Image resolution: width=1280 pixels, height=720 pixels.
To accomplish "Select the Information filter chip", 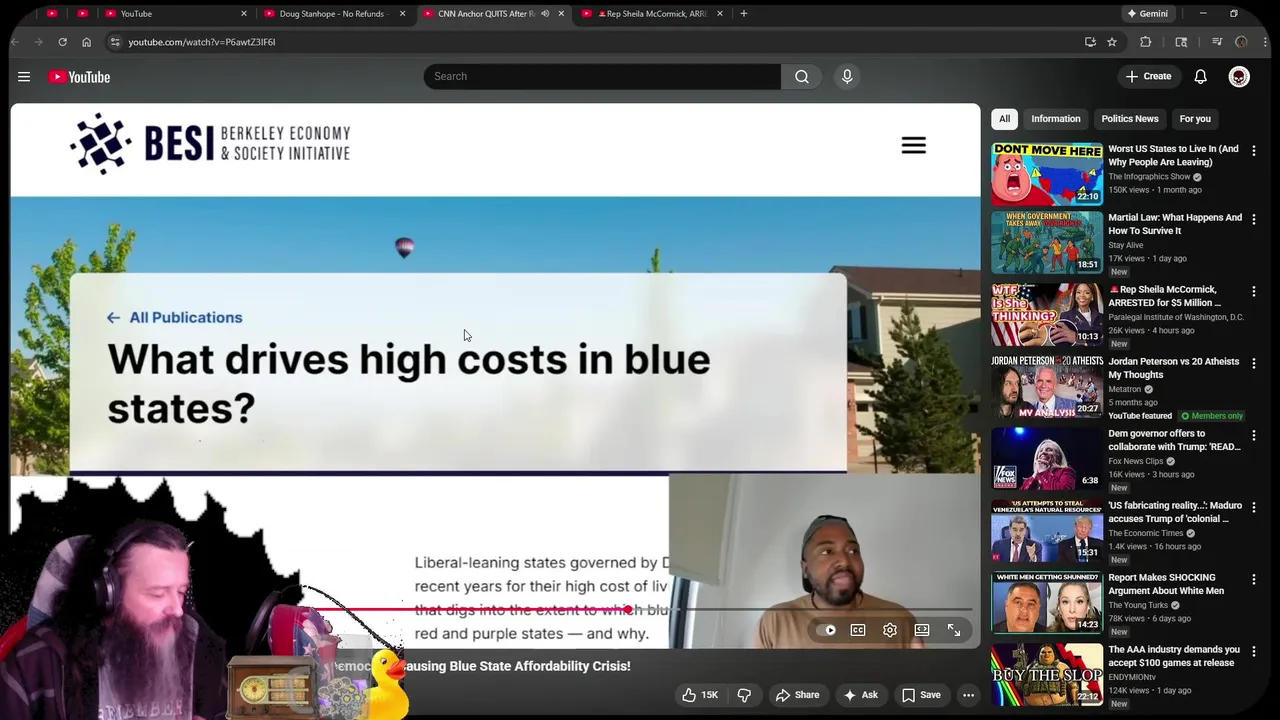I will click(1056, 119).
